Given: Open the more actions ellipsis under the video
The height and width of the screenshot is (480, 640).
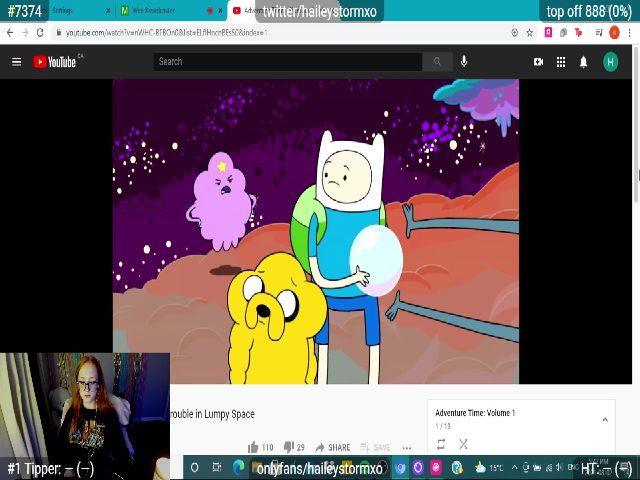Looking at the screenshot, I should coord(407,447).
